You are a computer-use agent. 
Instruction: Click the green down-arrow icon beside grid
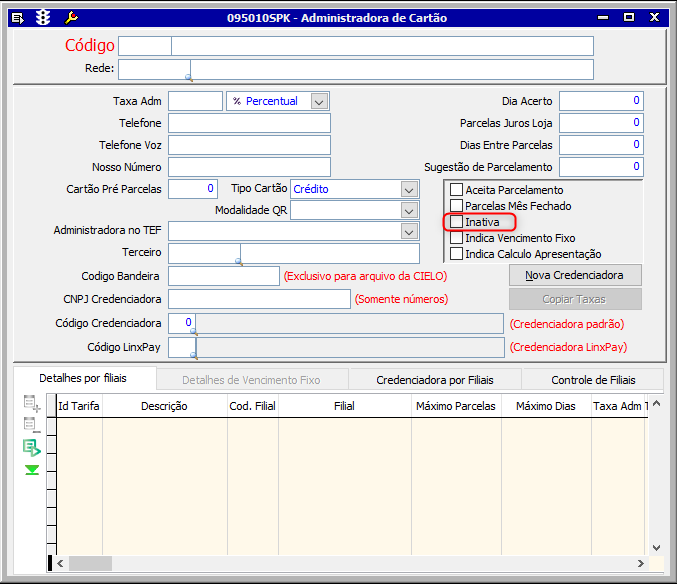(x=32, y=469)
